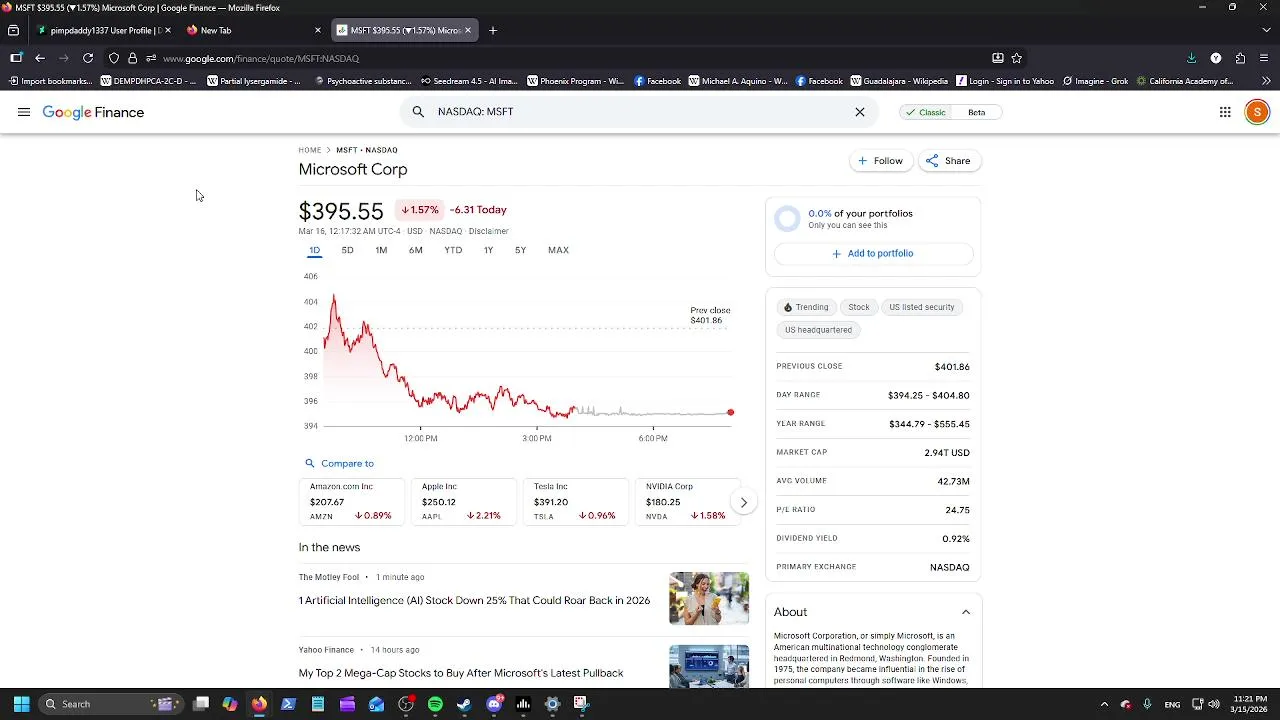
Task: Switch to pimpdaddy1337 User Profile tab
Action: click(104, 30)
